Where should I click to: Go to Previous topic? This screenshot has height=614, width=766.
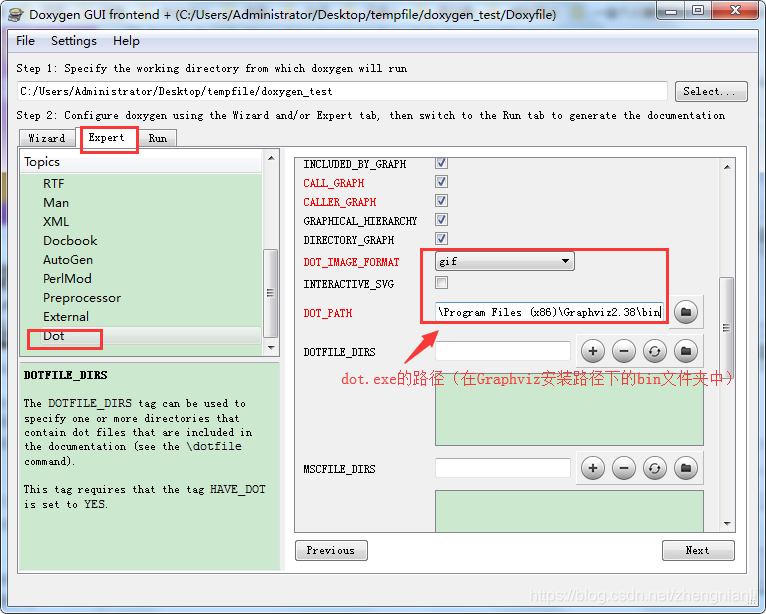coord(331,550)
